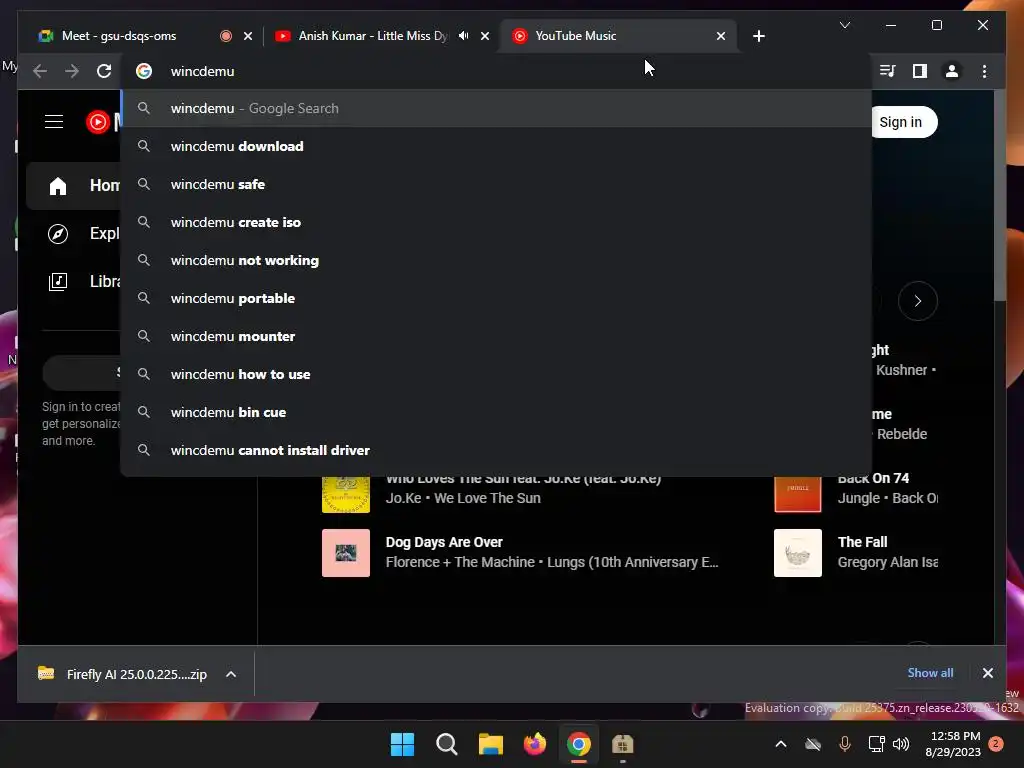Launch Firefox from the taskbar
This screenshot has height=768, width=1024.
tap(535, 744)
